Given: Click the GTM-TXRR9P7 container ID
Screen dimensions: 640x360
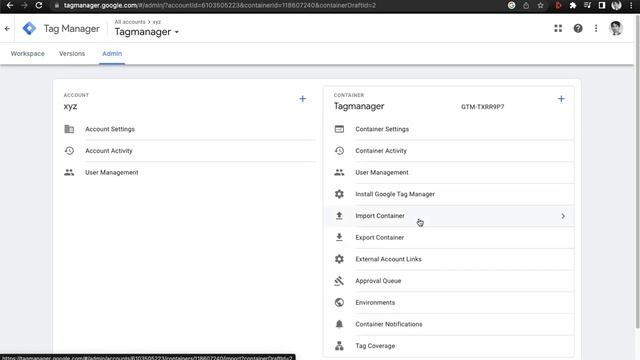Looking at the screenshot, I should click(482, 107).
